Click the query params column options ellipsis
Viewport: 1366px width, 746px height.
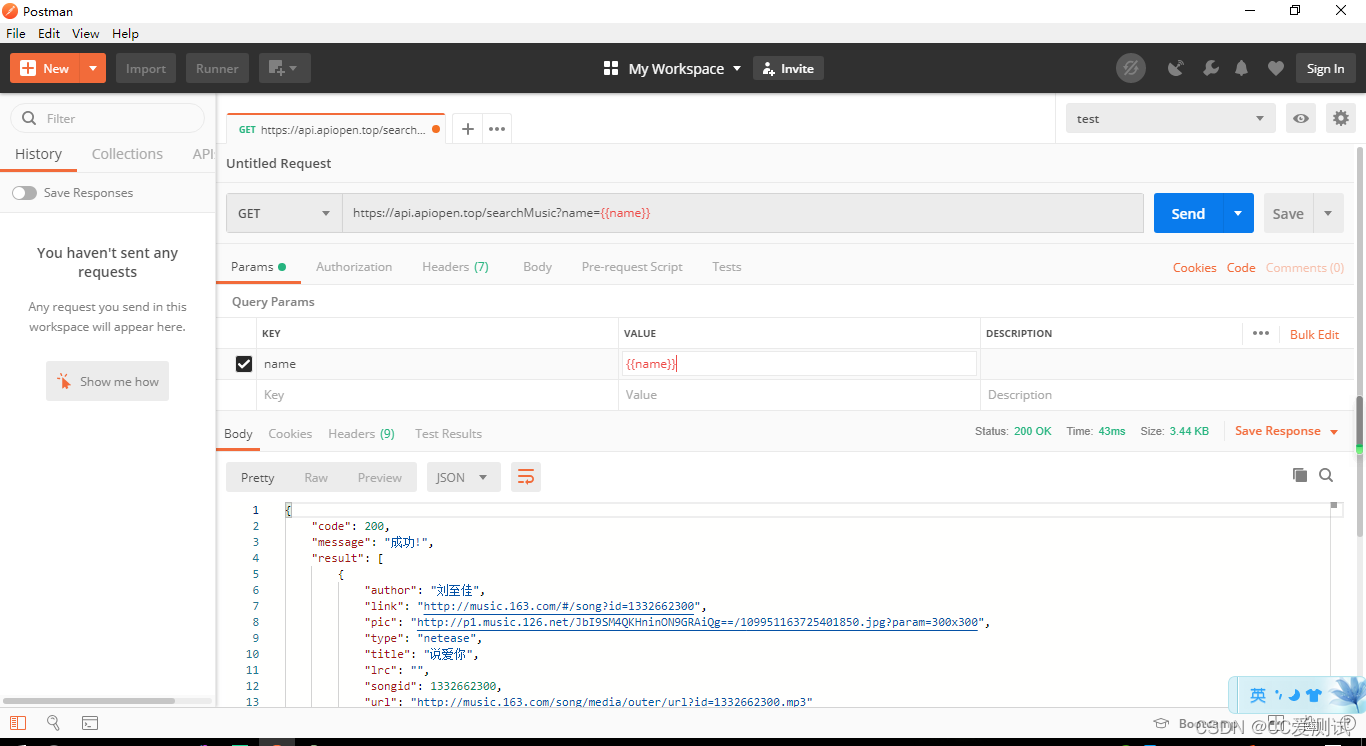point(1260,333)
